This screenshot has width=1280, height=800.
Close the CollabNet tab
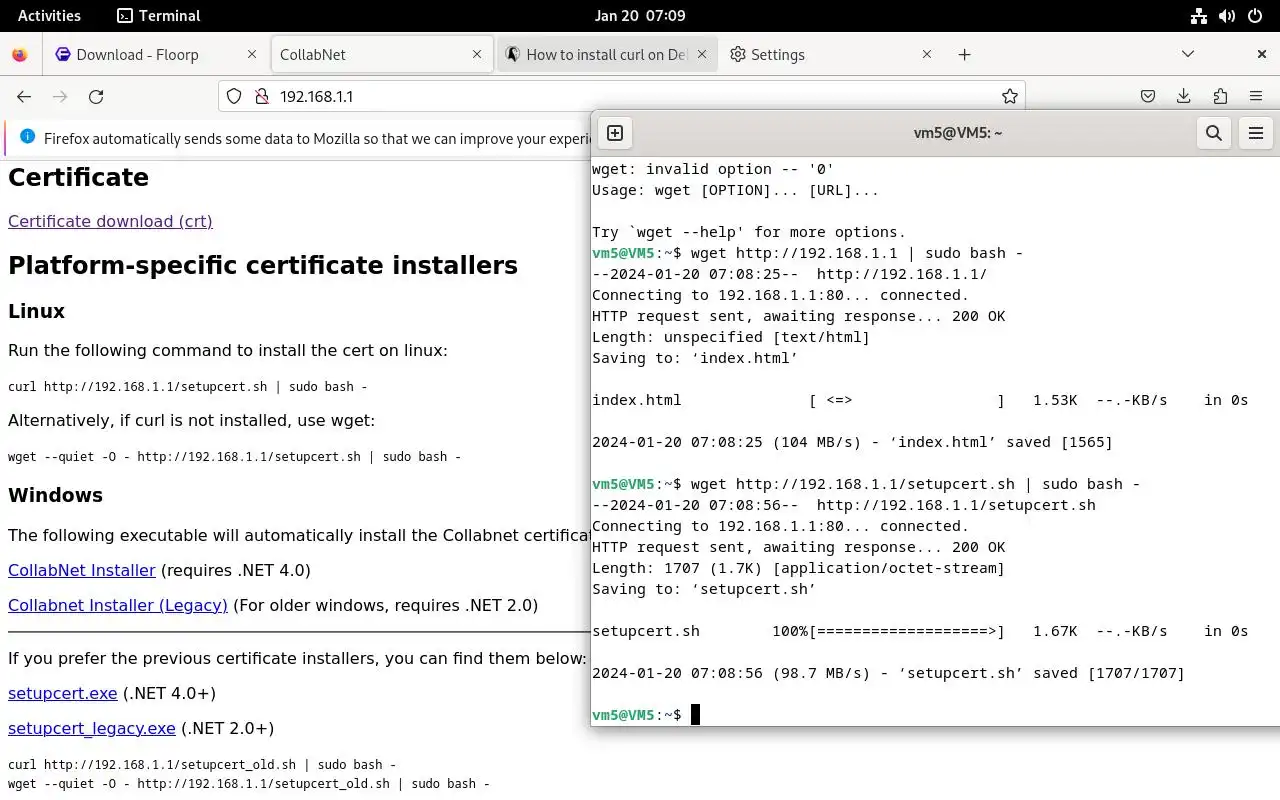click(x=478, y=55)
